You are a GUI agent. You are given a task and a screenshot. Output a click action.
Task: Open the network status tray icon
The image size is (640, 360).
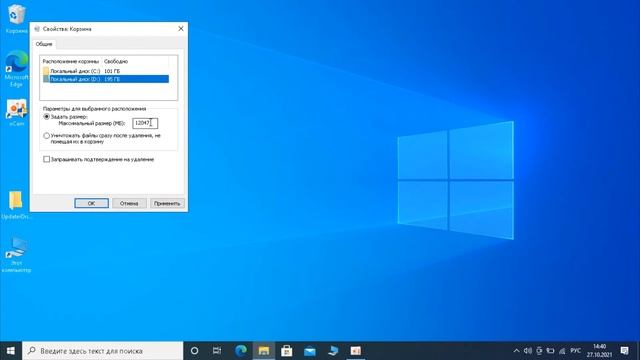coord(562,351)
